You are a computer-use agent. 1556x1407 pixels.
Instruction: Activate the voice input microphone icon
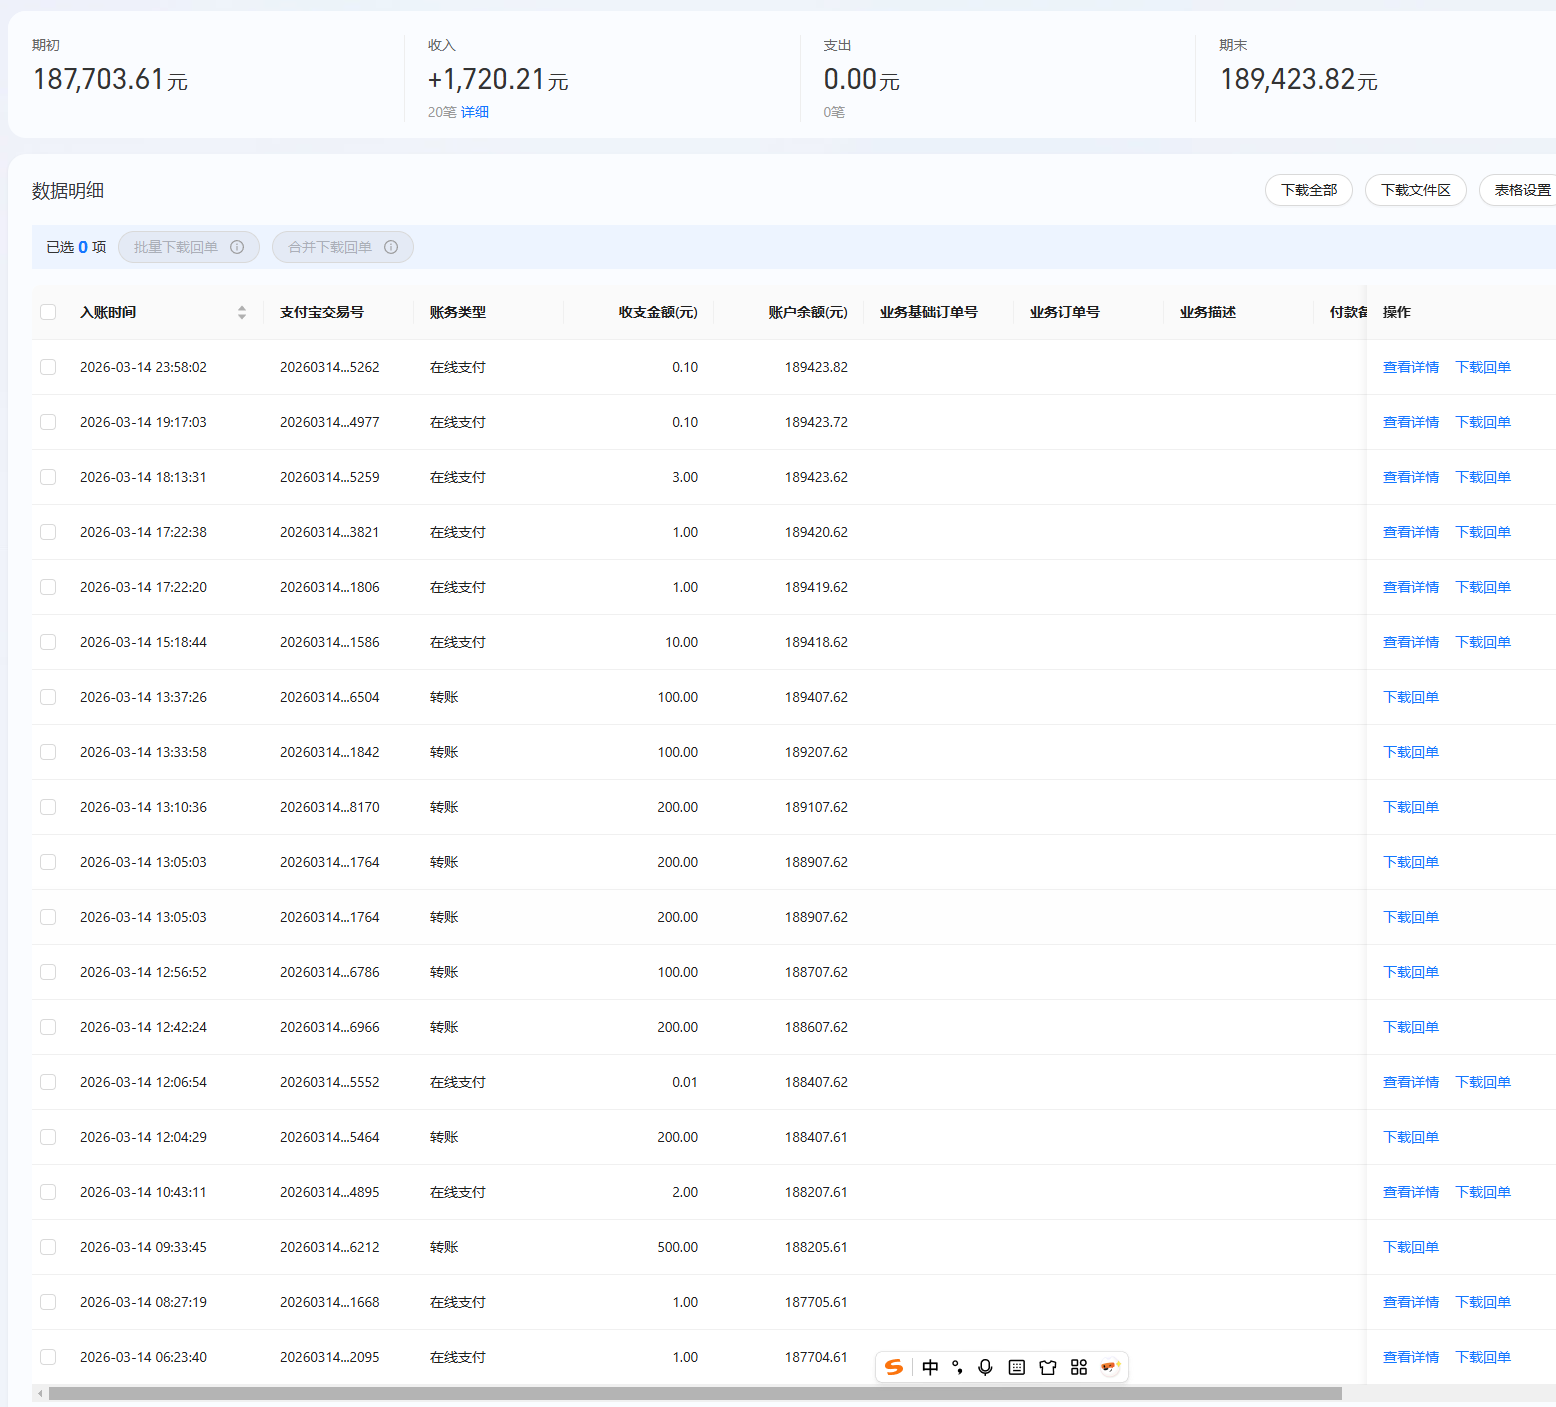[x=985, y=1367]
